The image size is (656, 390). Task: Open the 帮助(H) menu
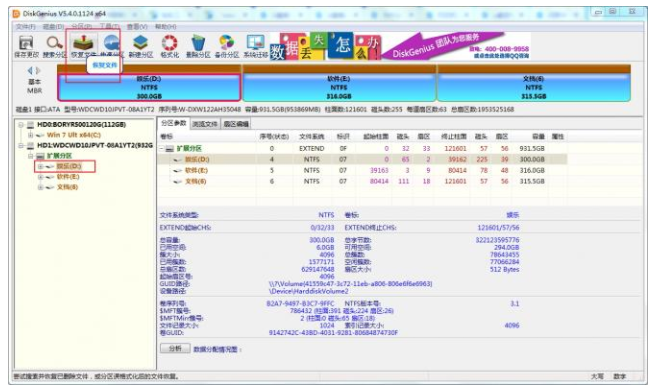tap(166, 26)
